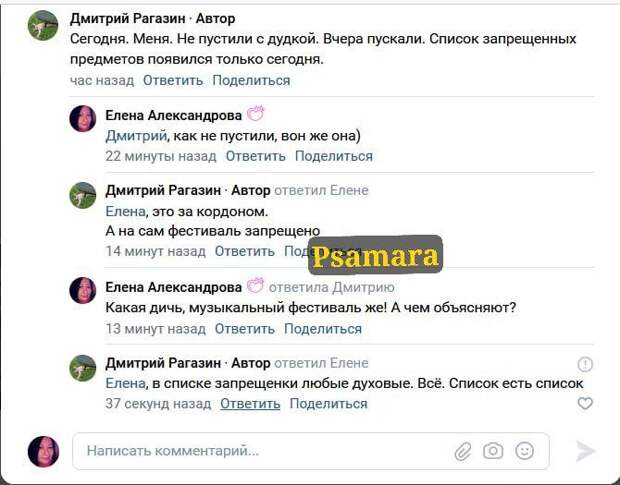Click 'Ответить' under the 'час назад' comment
This screenshot has width=620, height=485.
(x=173, y=80)
